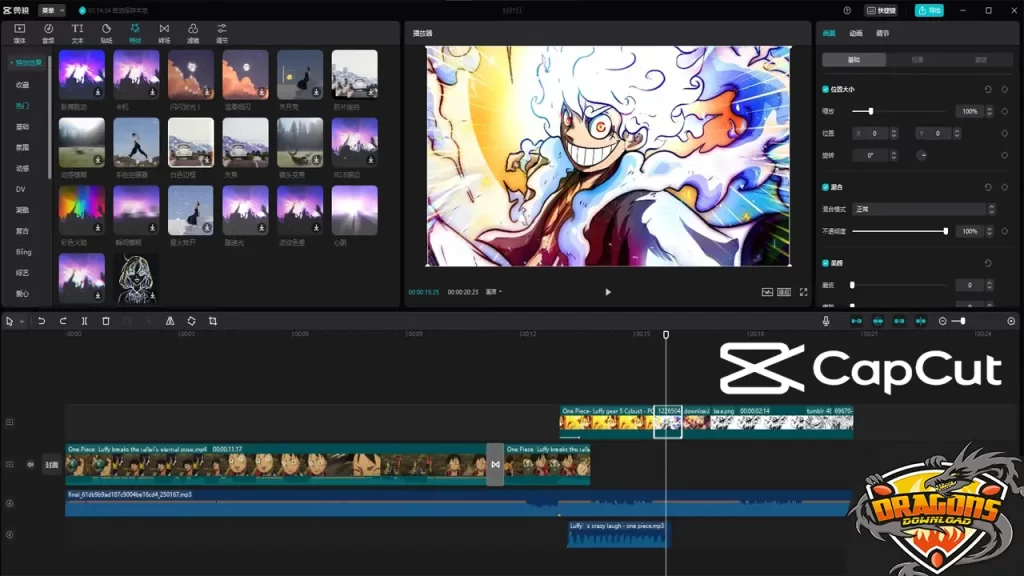Image resolution: width=1024 pixels, height=576 pixels.
Task: Delete selected clip using trash icon
Action: coord(106,321)
